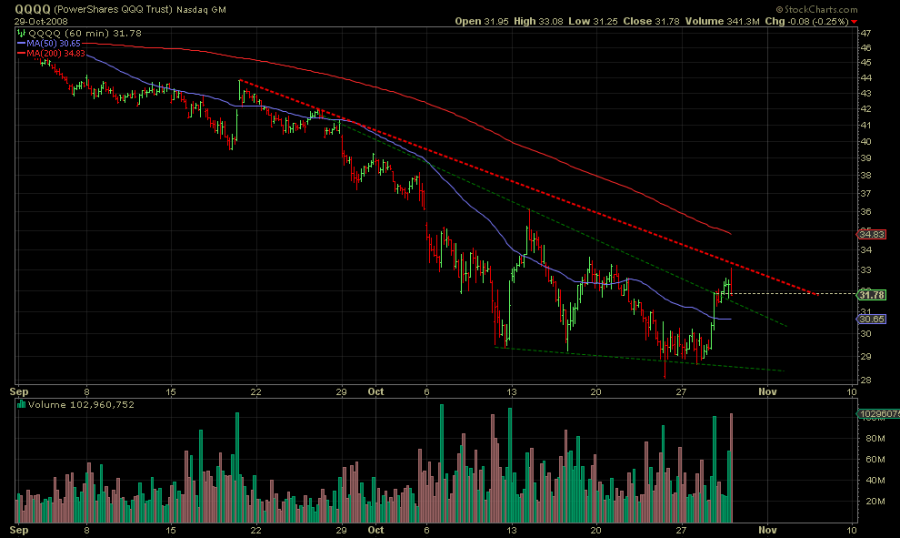Click the 80M label on volume axis
Image resolution: width=900 pixels, height=538 pixels.
875,439
